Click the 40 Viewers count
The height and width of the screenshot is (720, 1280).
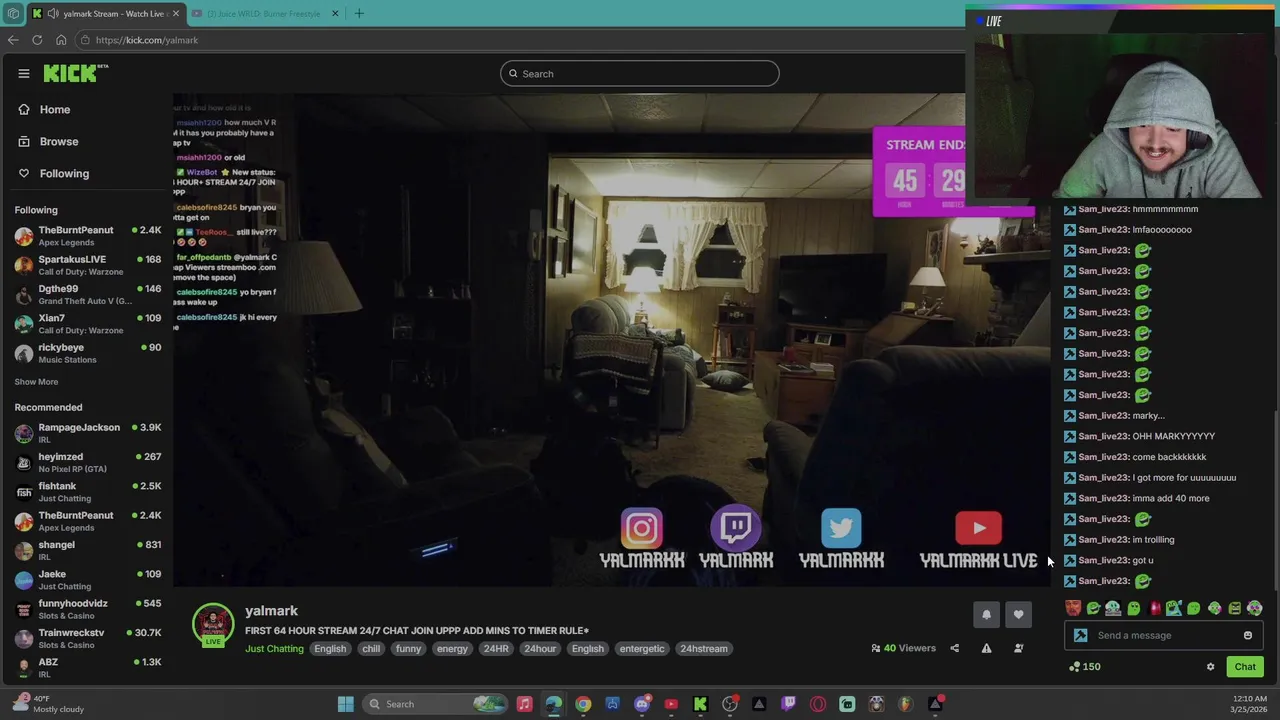(904, 648)
